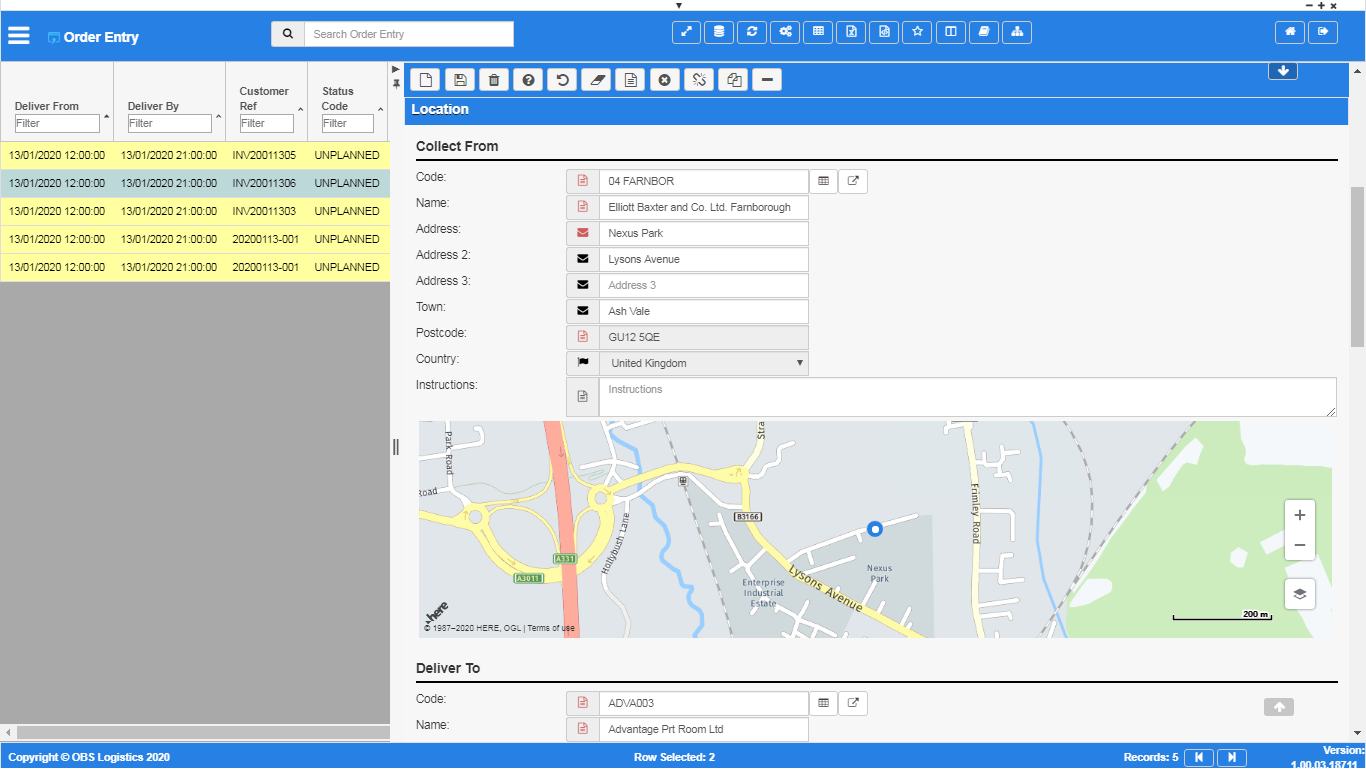Sort by Deliver From column arrow
1366x769 pixels.
107,116
